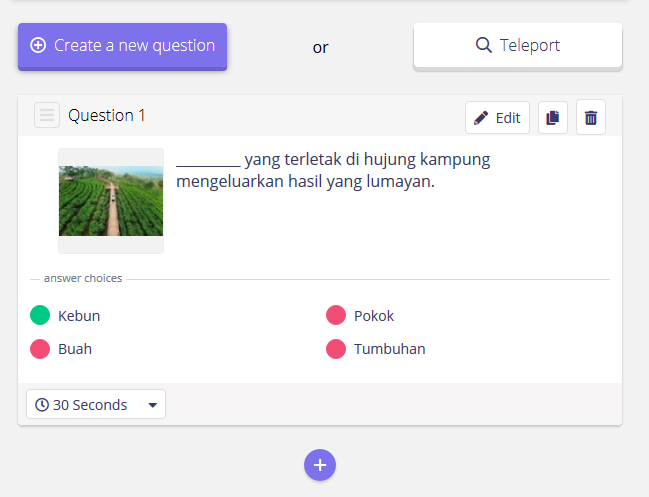Viewport: 649px width, 497px height.
Task: Open the 30 Seconds timer dropdown
Action: click(x=96, y=405)
